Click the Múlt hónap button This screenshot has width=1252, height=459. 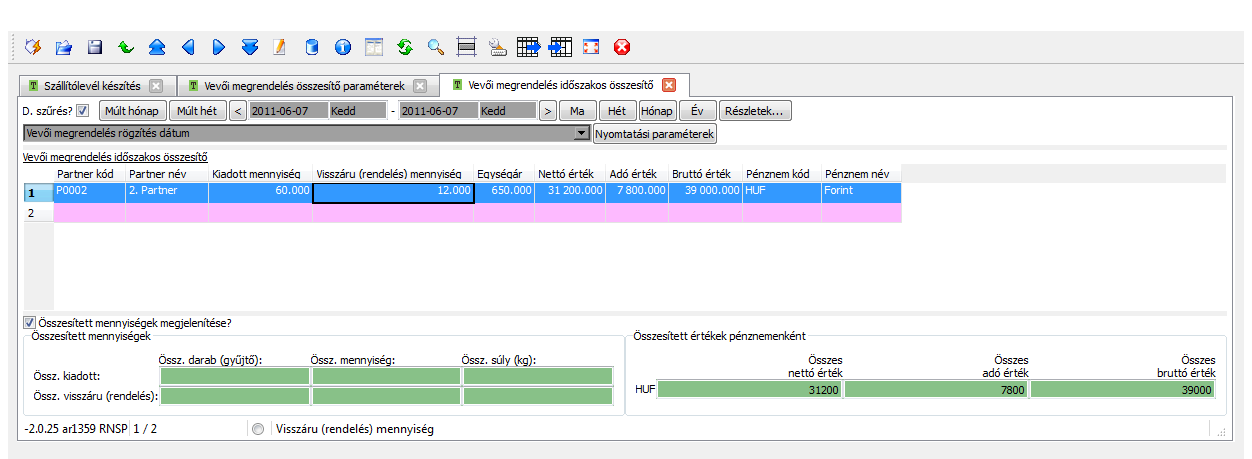(132, 111)
